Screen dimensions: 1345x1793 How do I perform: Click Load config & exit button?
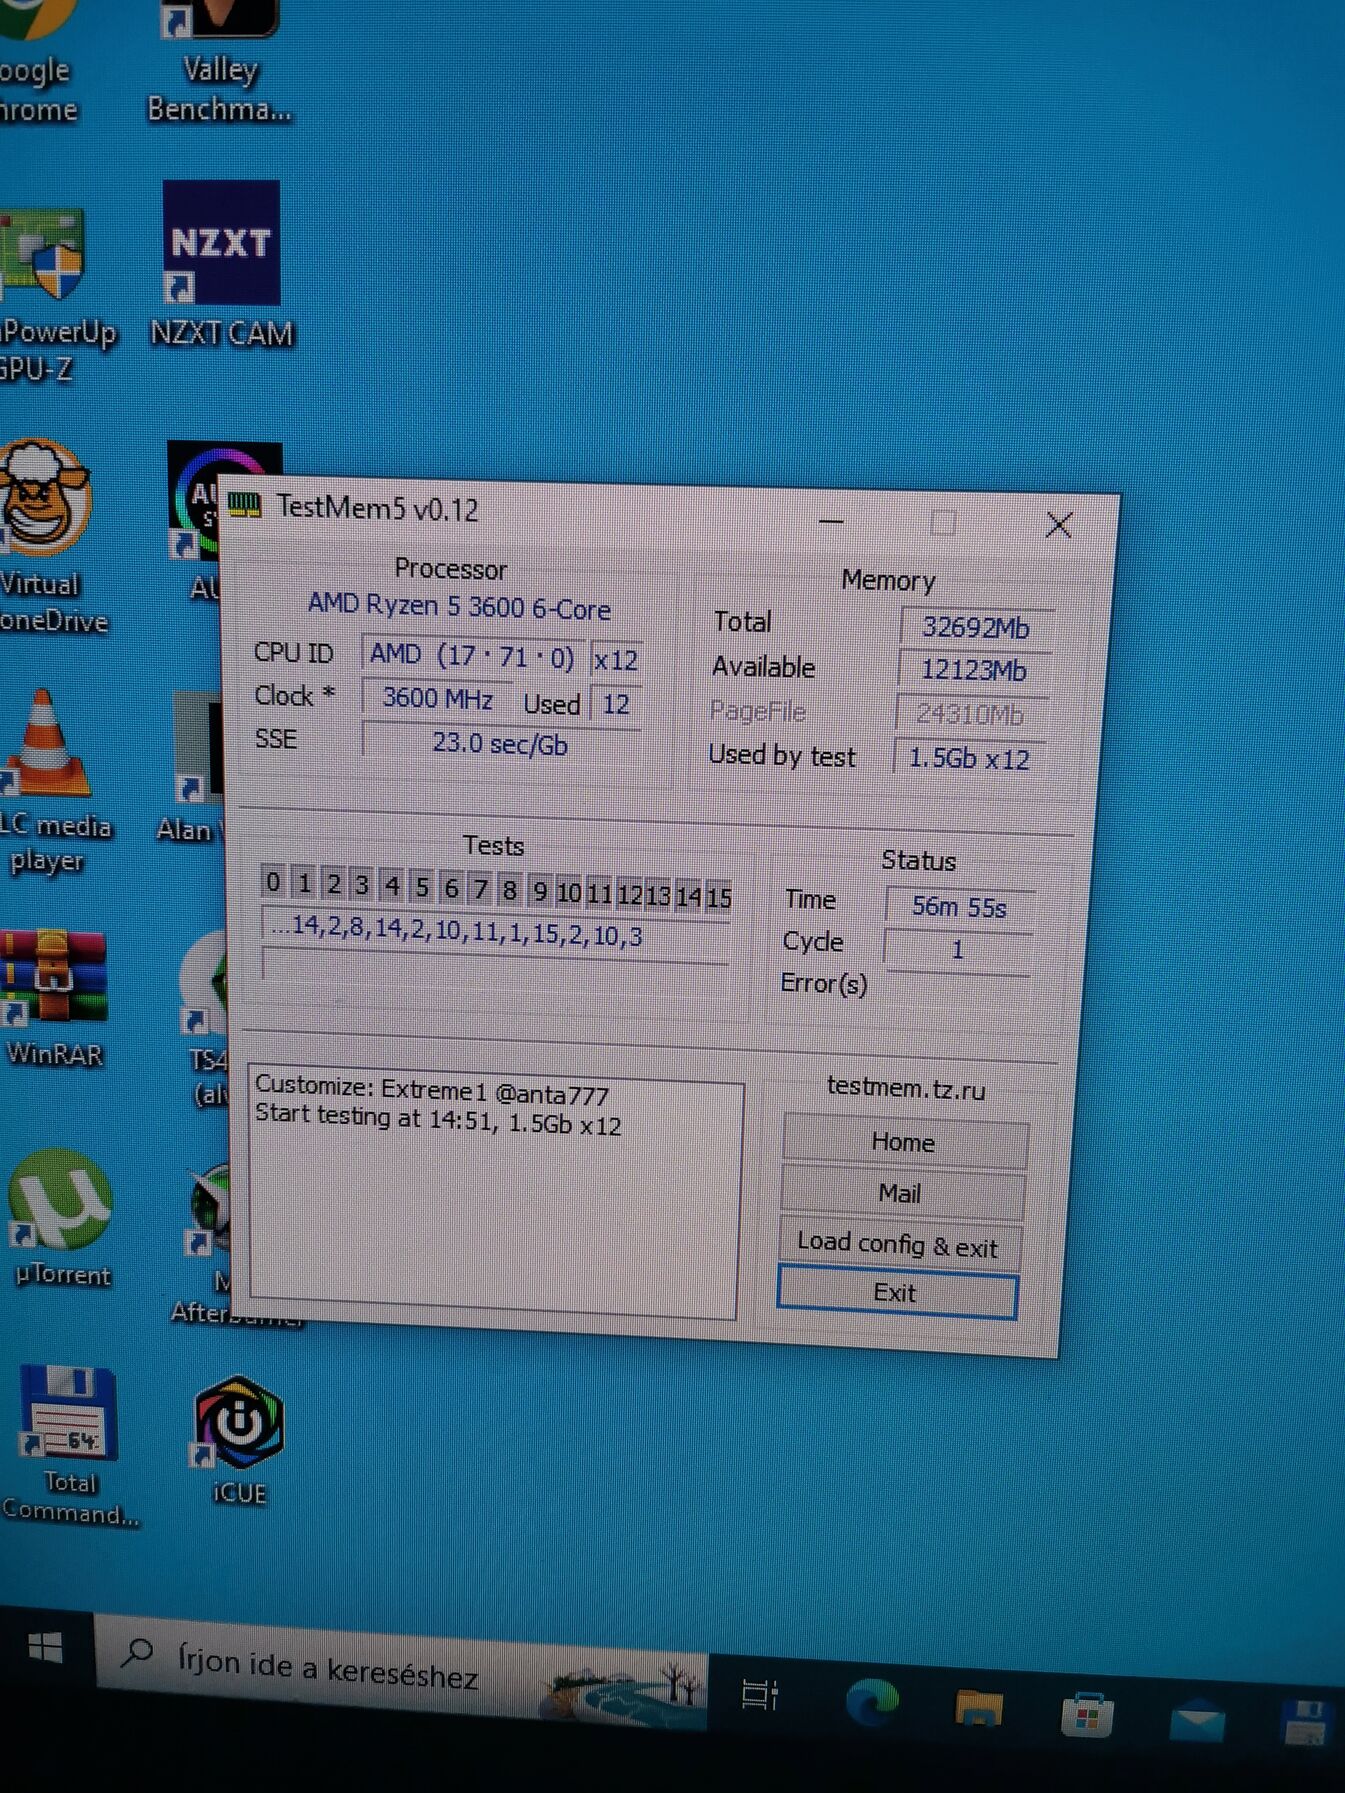(x=898, y=1245)
